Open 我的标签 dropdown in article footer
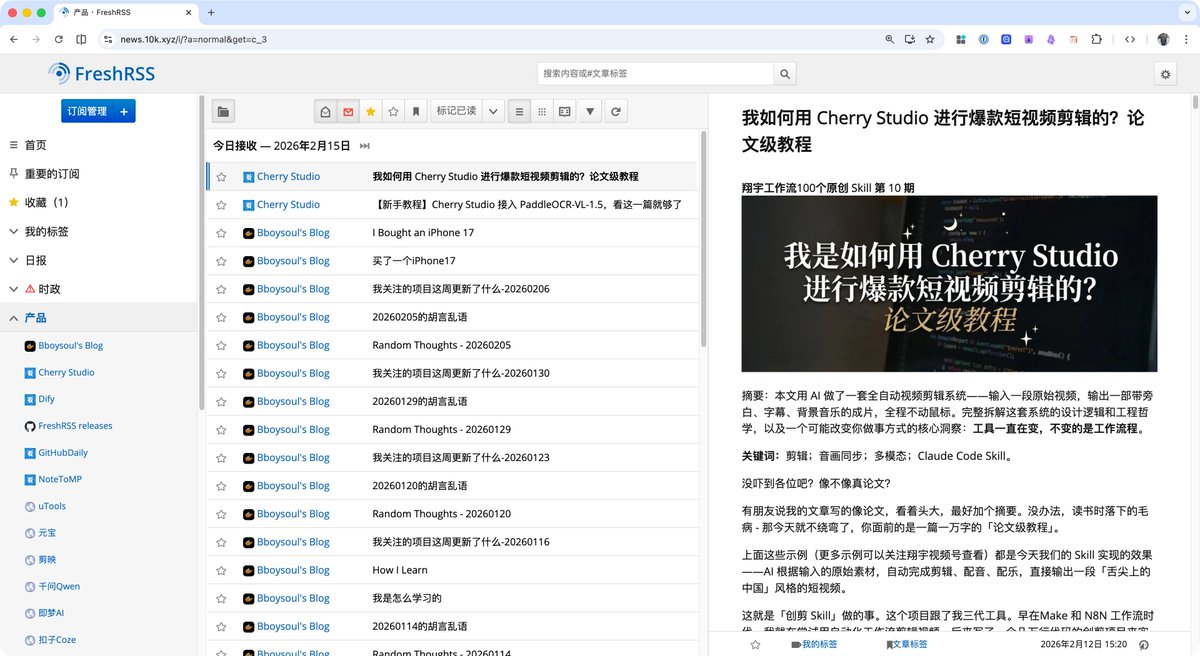Viewport: 1200px width, 656px height. [x=814, y=645]
